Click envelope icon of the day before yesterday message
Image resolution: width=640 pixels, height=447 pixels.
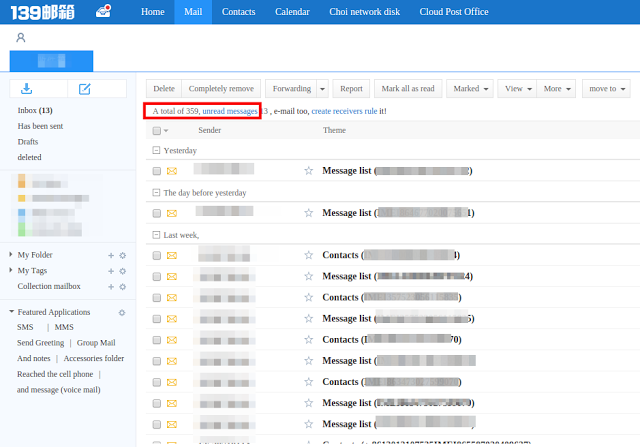[x=172, y=213]
